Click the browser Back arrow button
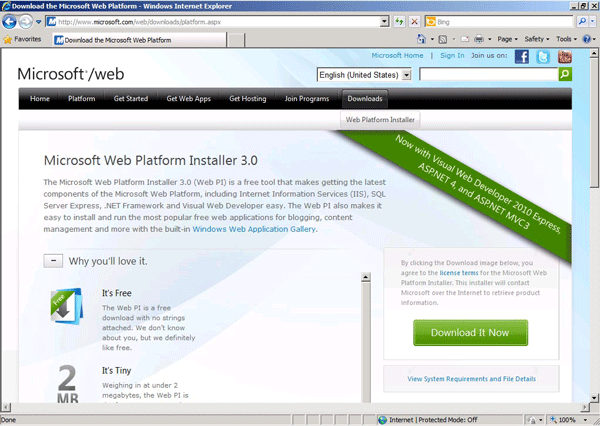The height and width of the screenshot is (426, 600). (x=11, y=20)
